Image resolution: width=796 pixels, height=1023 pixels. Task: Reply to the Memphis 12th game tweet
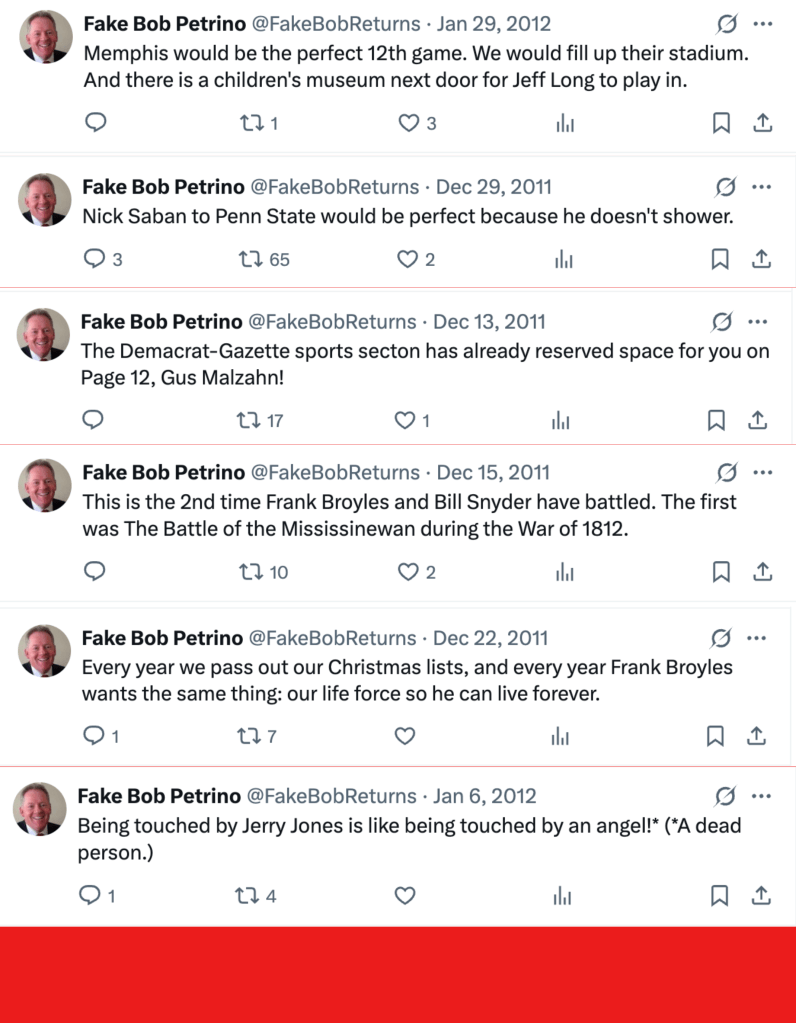pos(96,123)
